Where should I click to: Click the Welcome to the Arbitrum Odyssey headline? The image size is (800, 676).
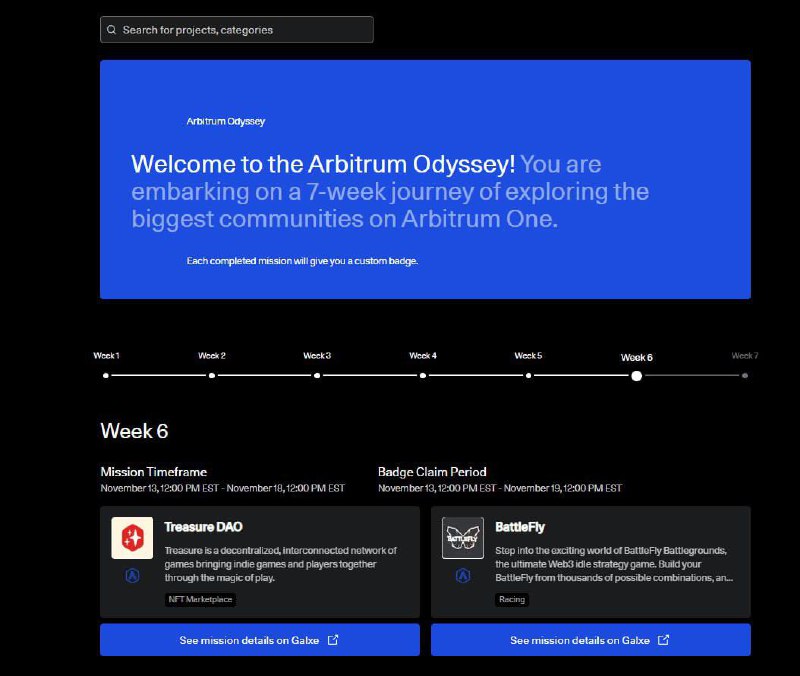pyautogui.click(x=390, y=191)
